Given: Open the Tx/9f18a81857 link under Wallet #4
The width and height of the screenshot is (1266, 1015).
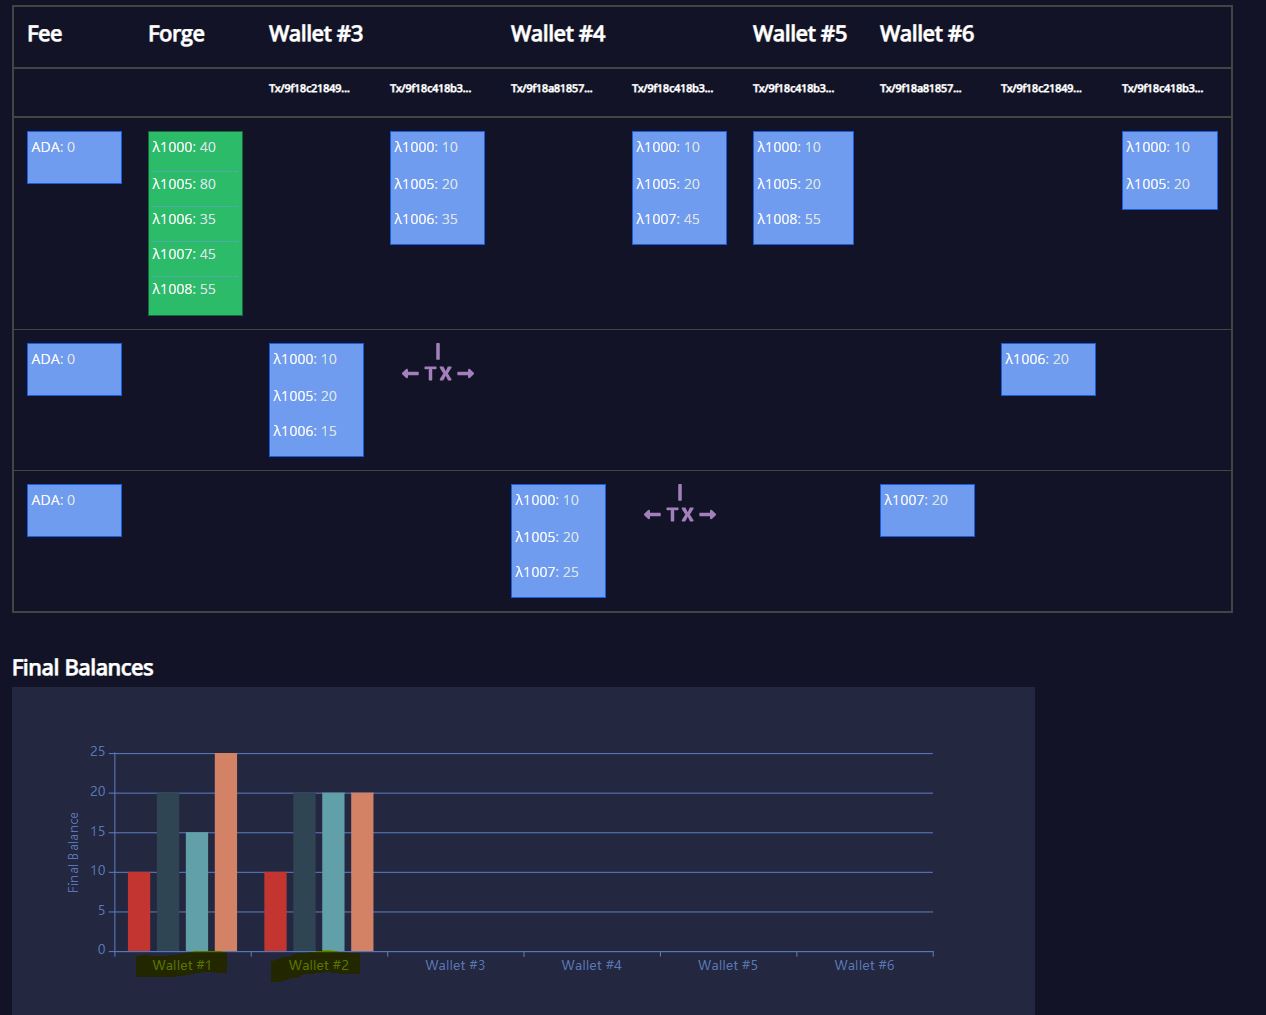Looking at the screenshot, I should click(551, 88).
